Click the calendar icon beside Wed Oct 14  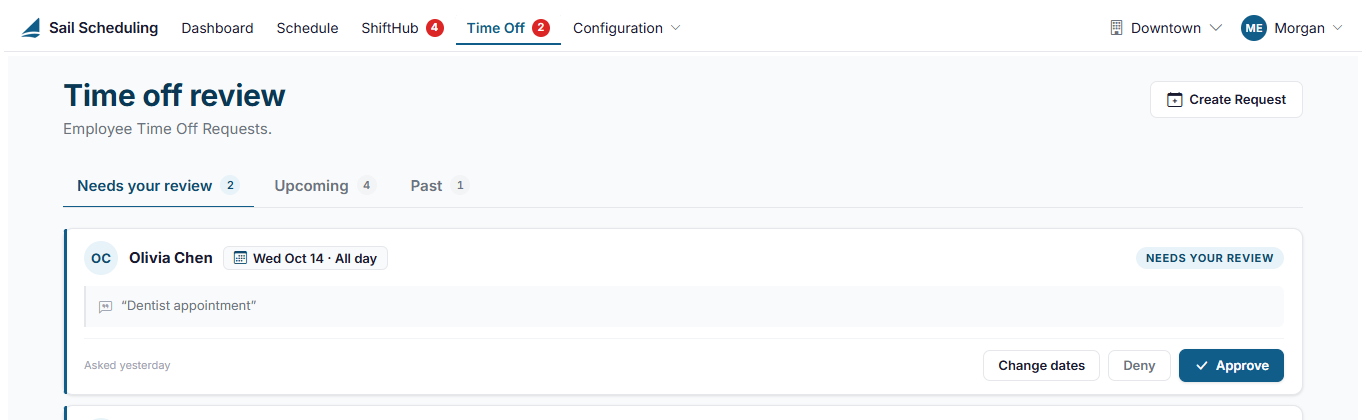[x=240, y=258]
